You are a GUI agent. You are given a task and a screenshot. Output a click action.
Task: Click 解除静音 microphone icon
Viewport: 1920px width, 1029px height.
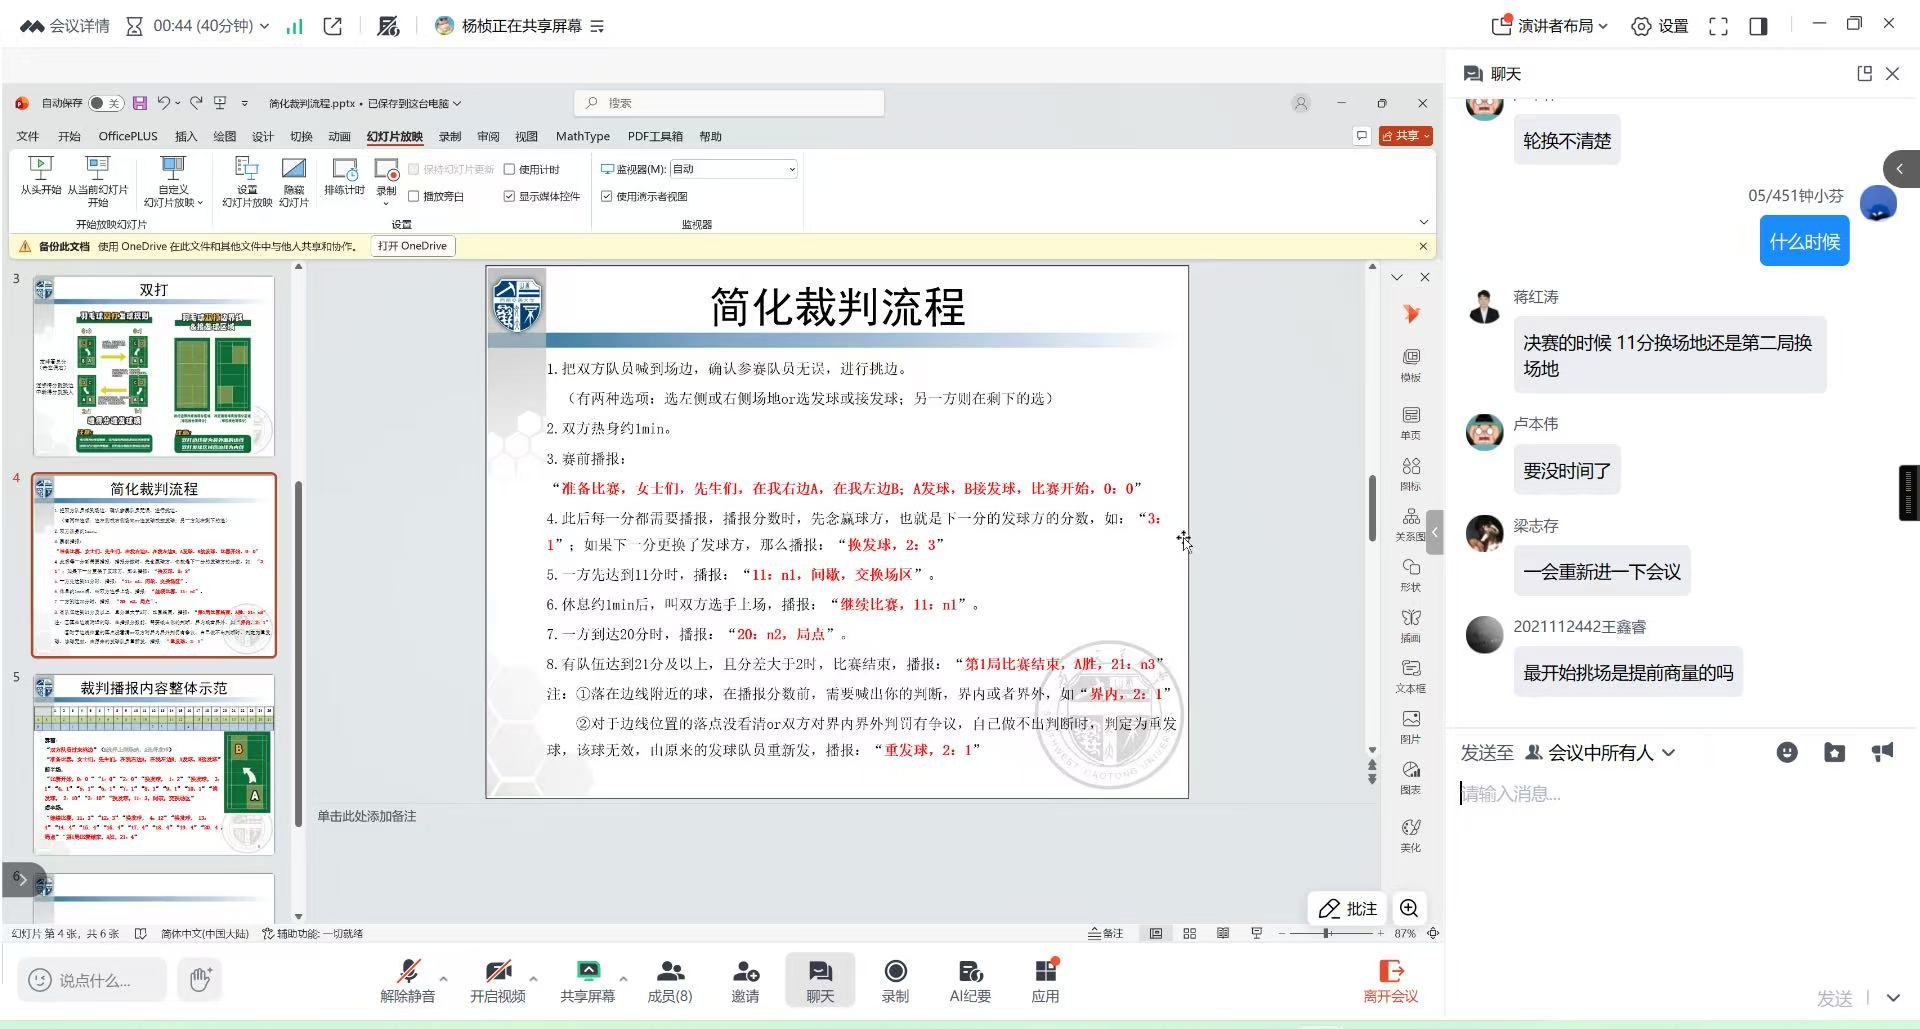pos(407,971)
